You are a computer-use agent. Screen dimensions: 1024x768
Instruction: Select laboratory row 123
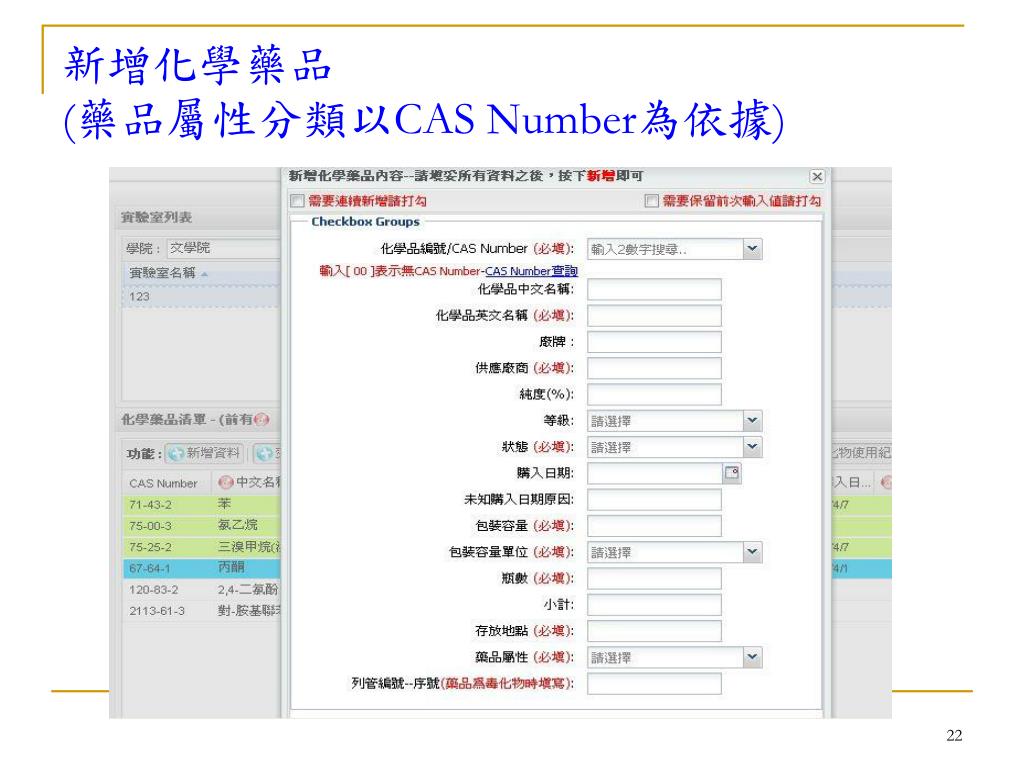tap(202, 296)
